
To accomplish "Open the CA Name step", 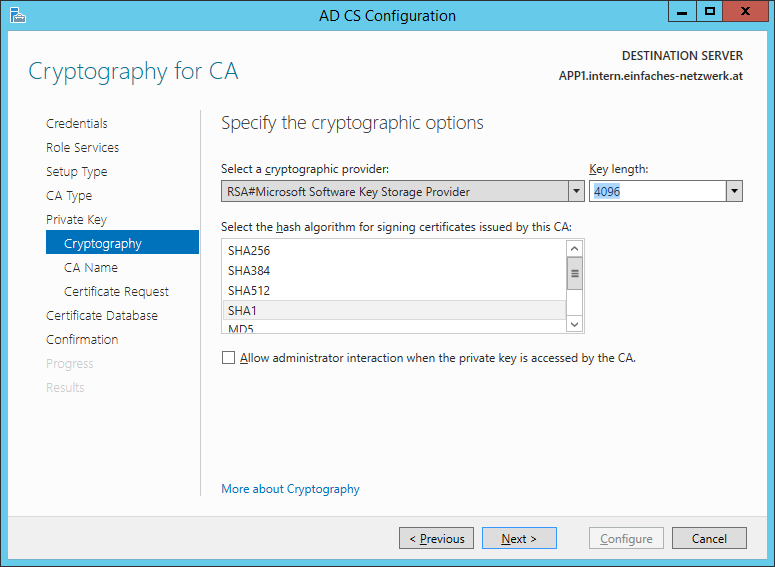I will tap(91, 268).
